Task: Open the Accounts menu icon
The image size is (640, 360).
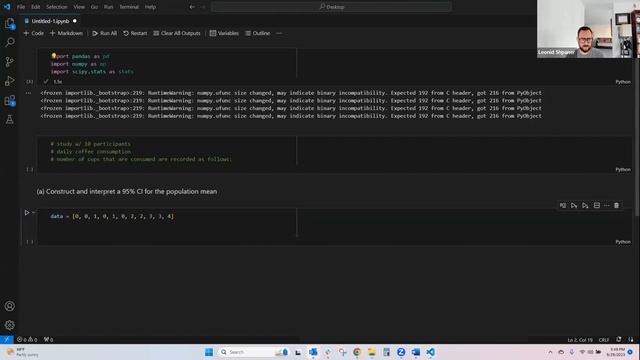Action: [9, 306]
